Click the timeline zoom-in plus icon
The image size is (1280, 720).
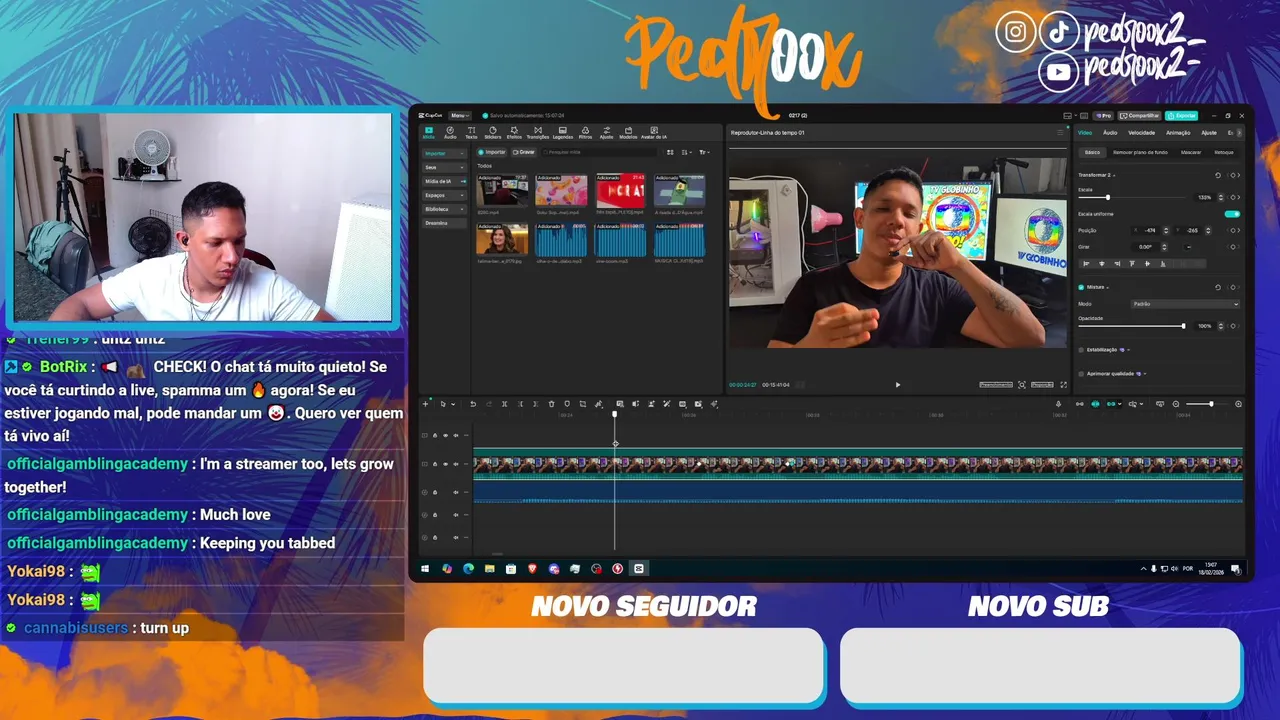[x=1238, y=404]
